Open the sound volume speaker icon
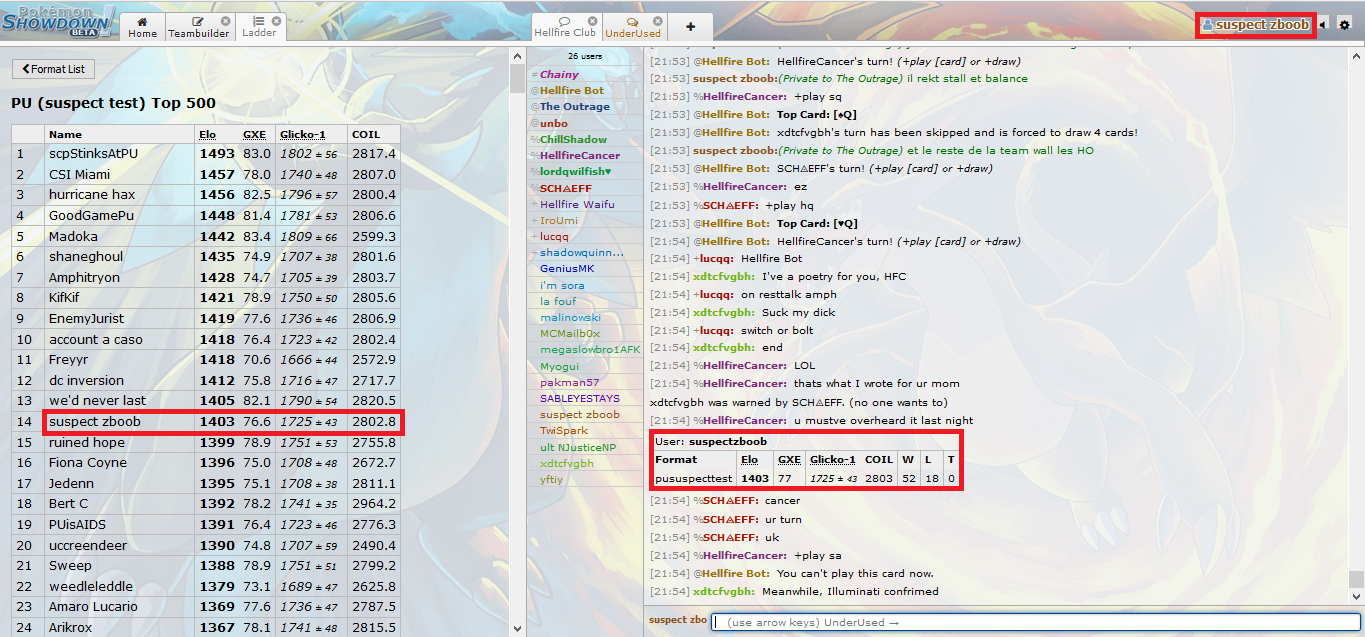1365x637 pixels. click(1325, 24)
